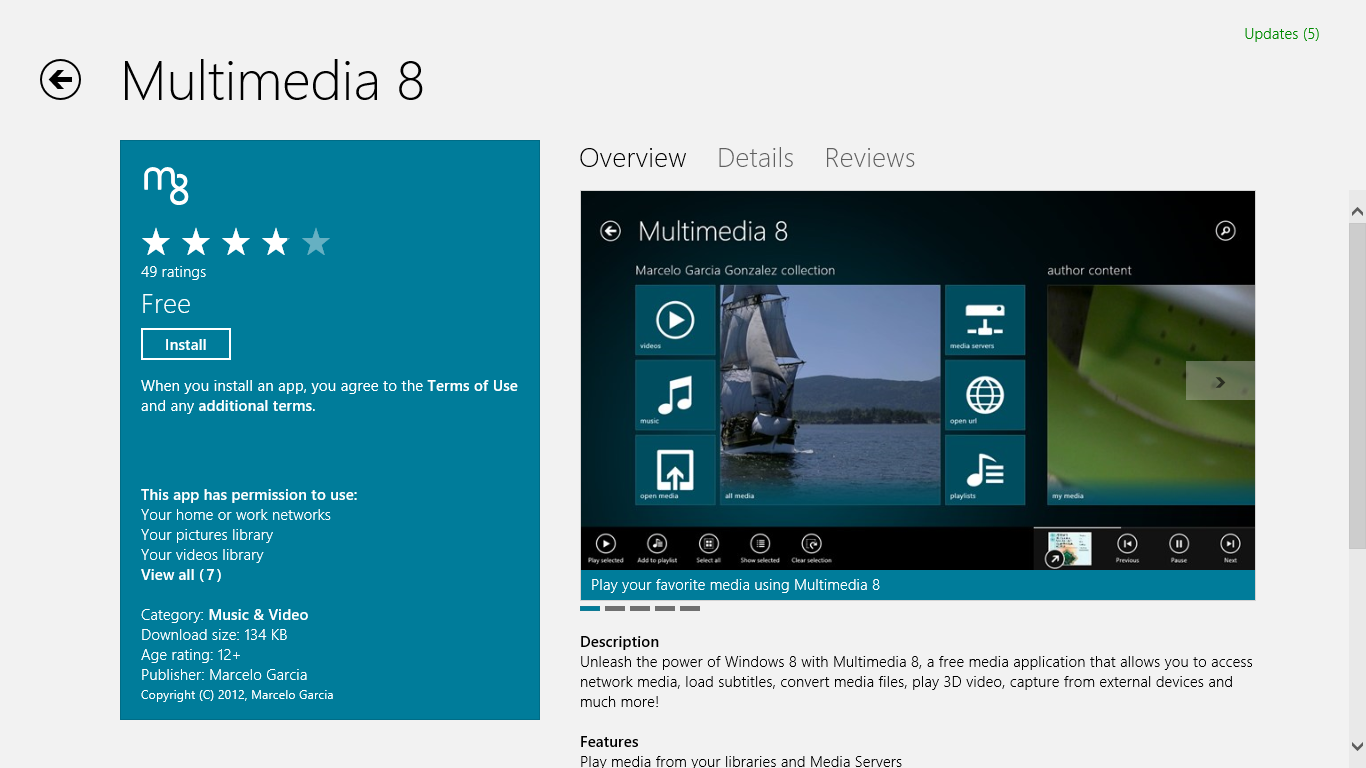1366x768 pixels.
Task: Open the Terms of Use link
Action: click(x=472, y=386)
